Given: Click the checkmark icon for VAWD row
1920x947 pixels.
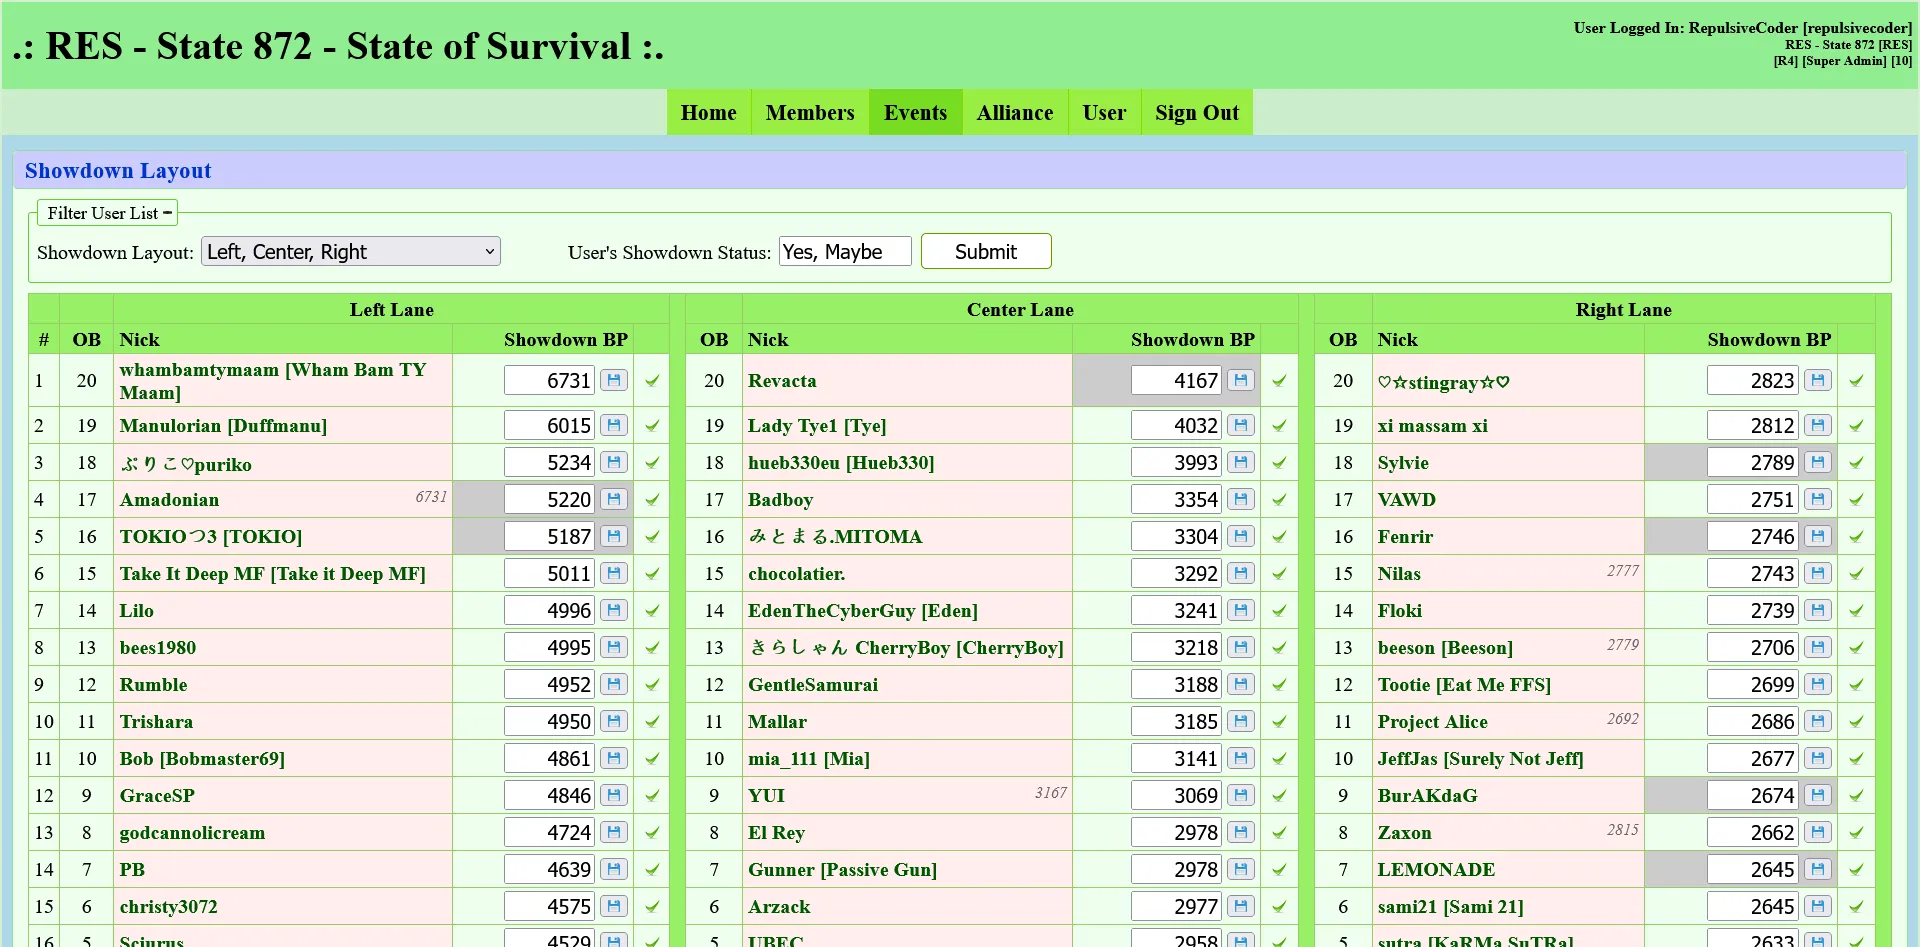Looking at the screenshot, I should pyautogui.click(x=1856, y=500).
